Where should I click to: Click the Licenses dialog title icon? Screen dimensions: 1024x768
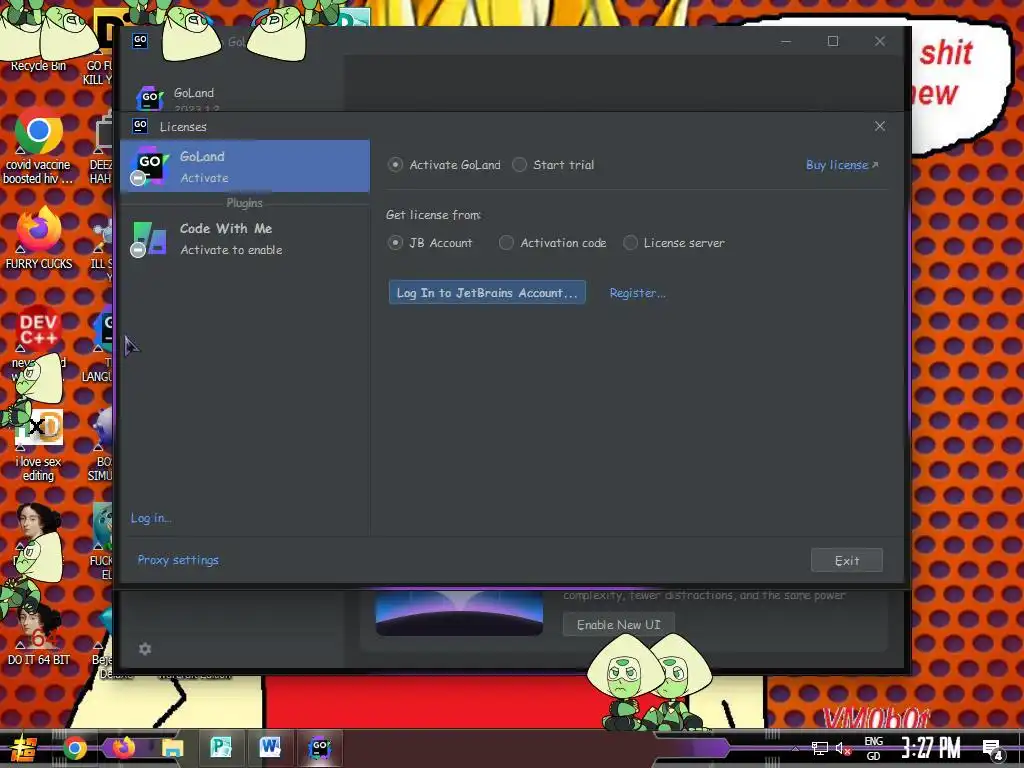[140, 125]
